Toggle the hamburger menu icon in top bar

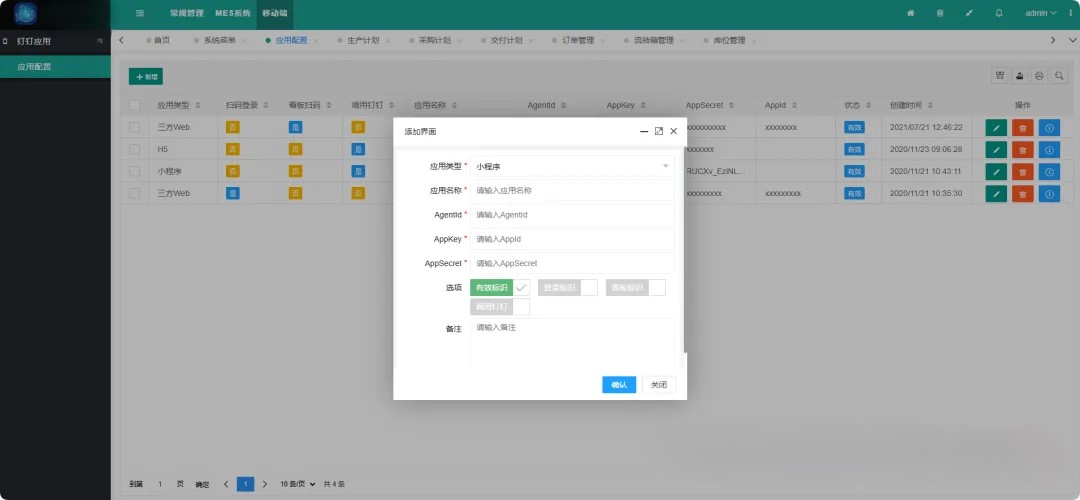tap(140, 13)
